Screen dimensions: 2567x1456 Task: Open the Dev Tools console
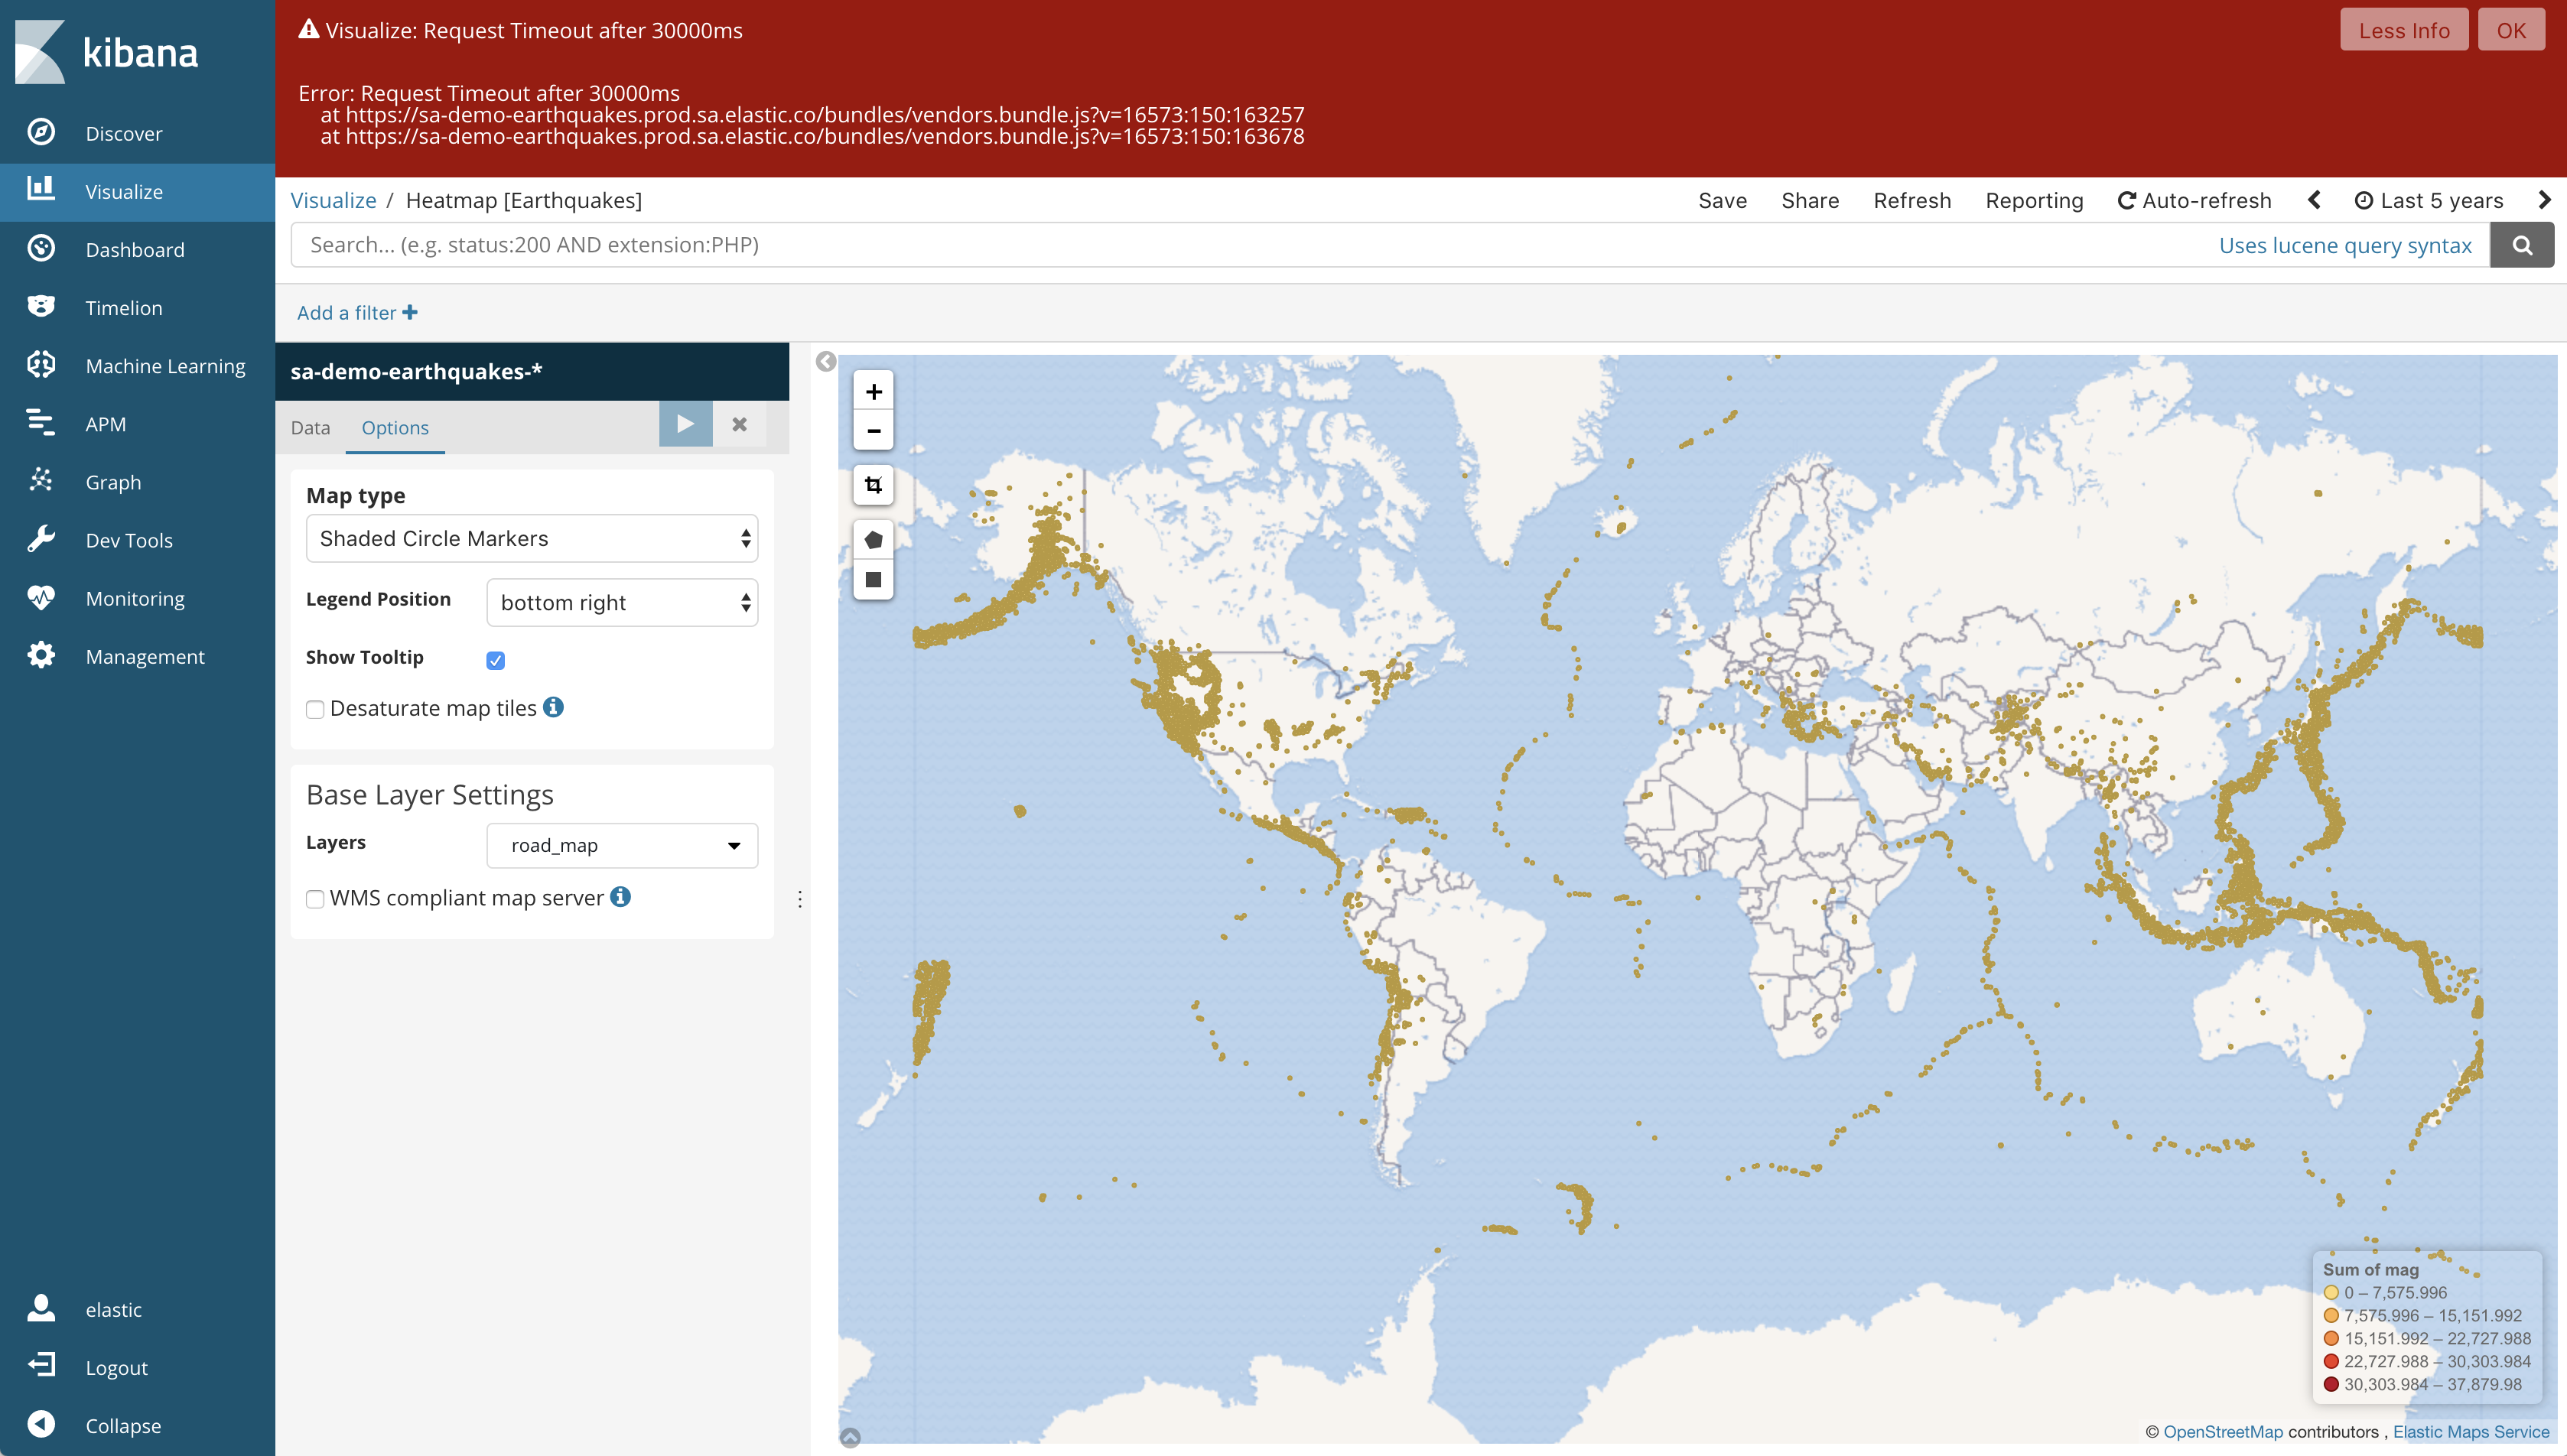[x=129, y=540]
